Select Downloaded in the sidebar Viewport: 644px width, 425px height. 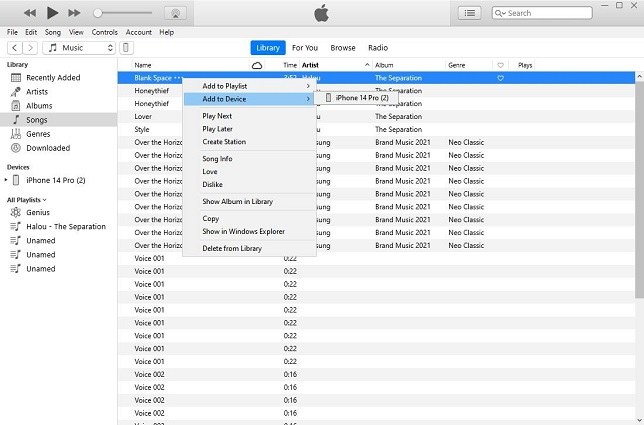click(58, 148)
